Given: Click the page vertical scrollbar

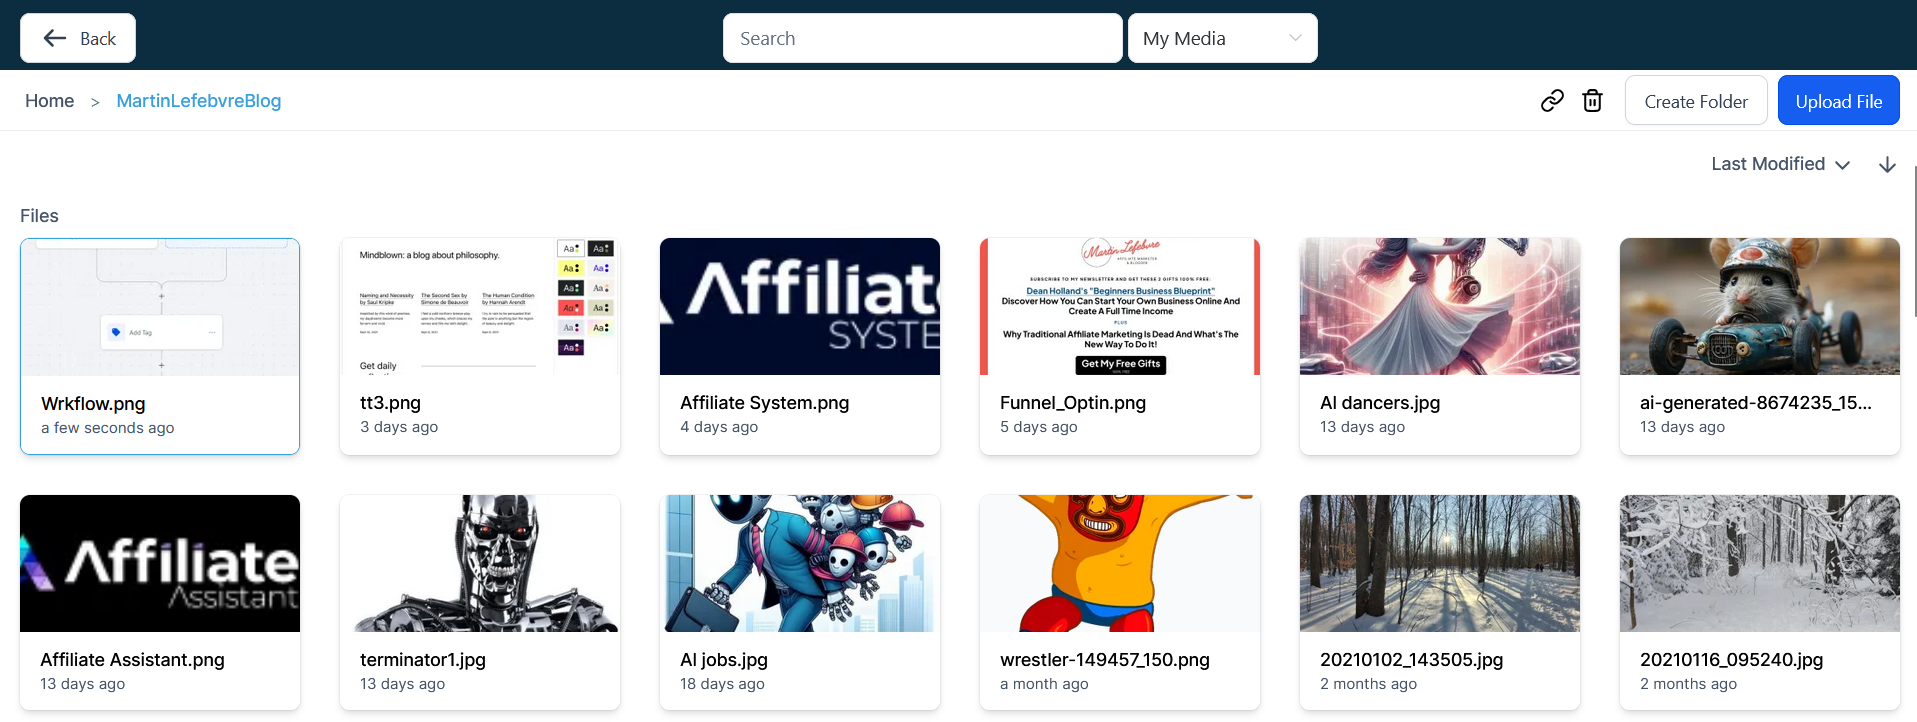Looking at the screenshot, I should (1914, 240).
